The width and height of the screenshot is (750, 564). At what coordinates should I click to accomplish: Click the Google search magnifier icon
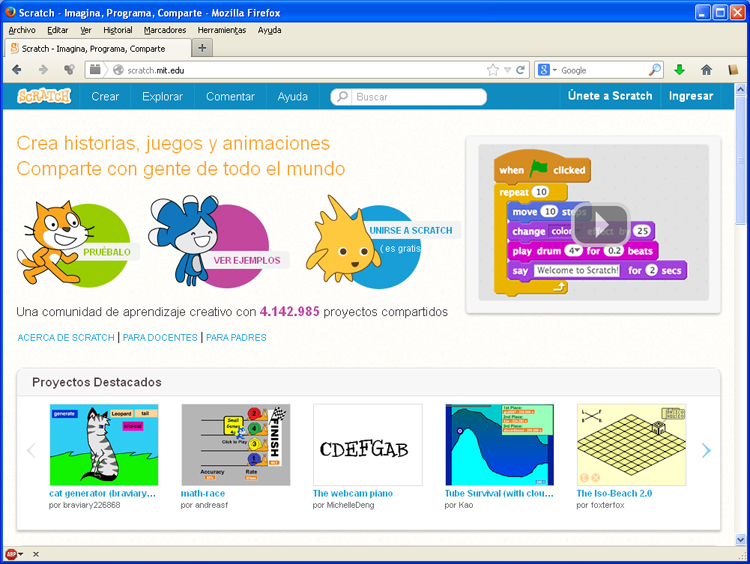click(x=655, y=70)
